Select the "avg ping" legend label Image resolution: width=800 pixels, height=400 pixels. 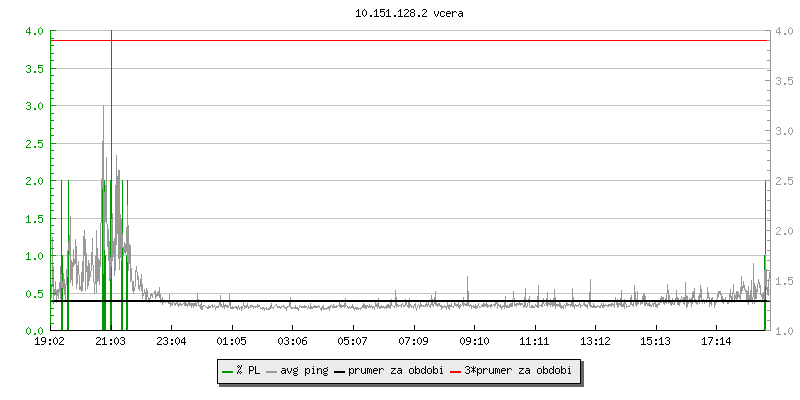(304, 371)
